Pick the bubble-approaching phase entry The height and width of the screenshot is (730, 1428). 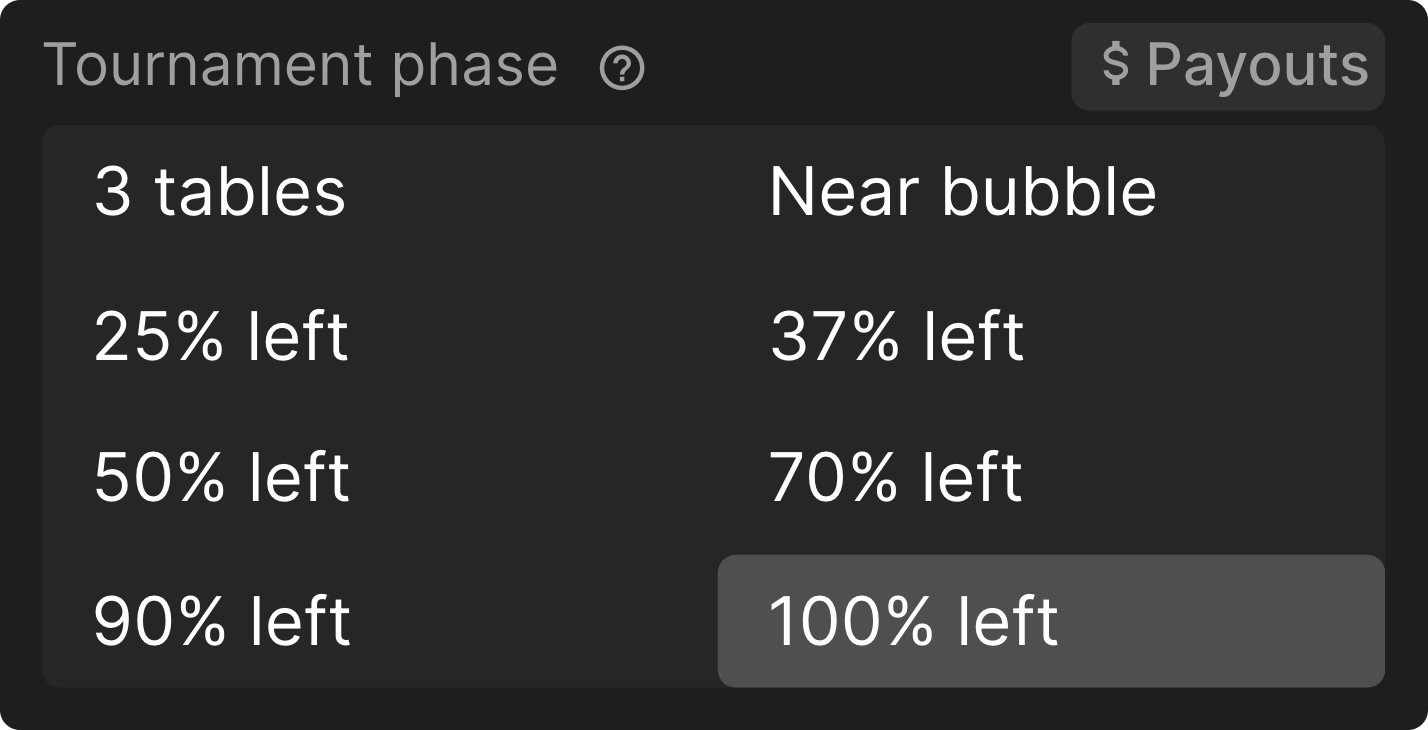(1051, 191)
